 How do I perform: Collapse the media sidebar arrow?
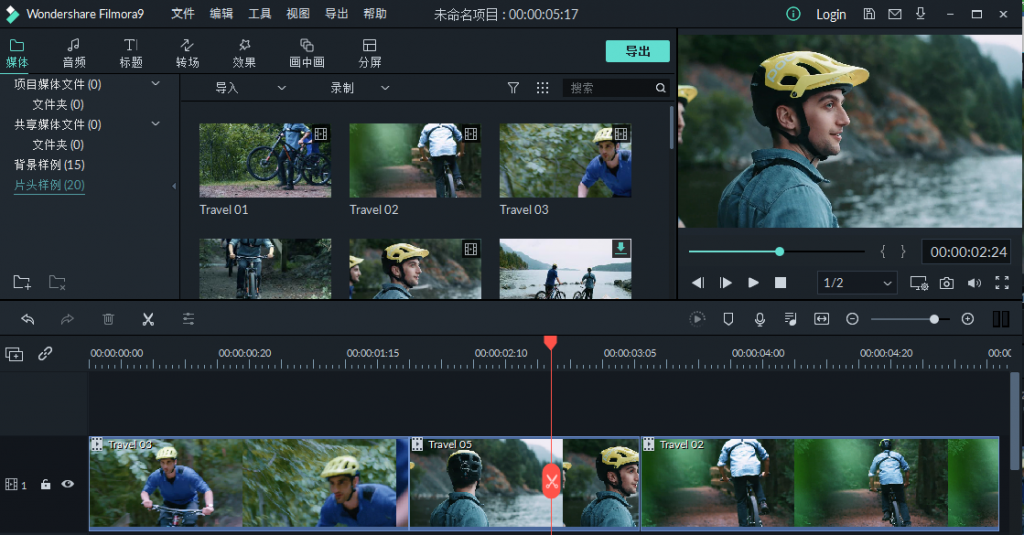point(174,186)
